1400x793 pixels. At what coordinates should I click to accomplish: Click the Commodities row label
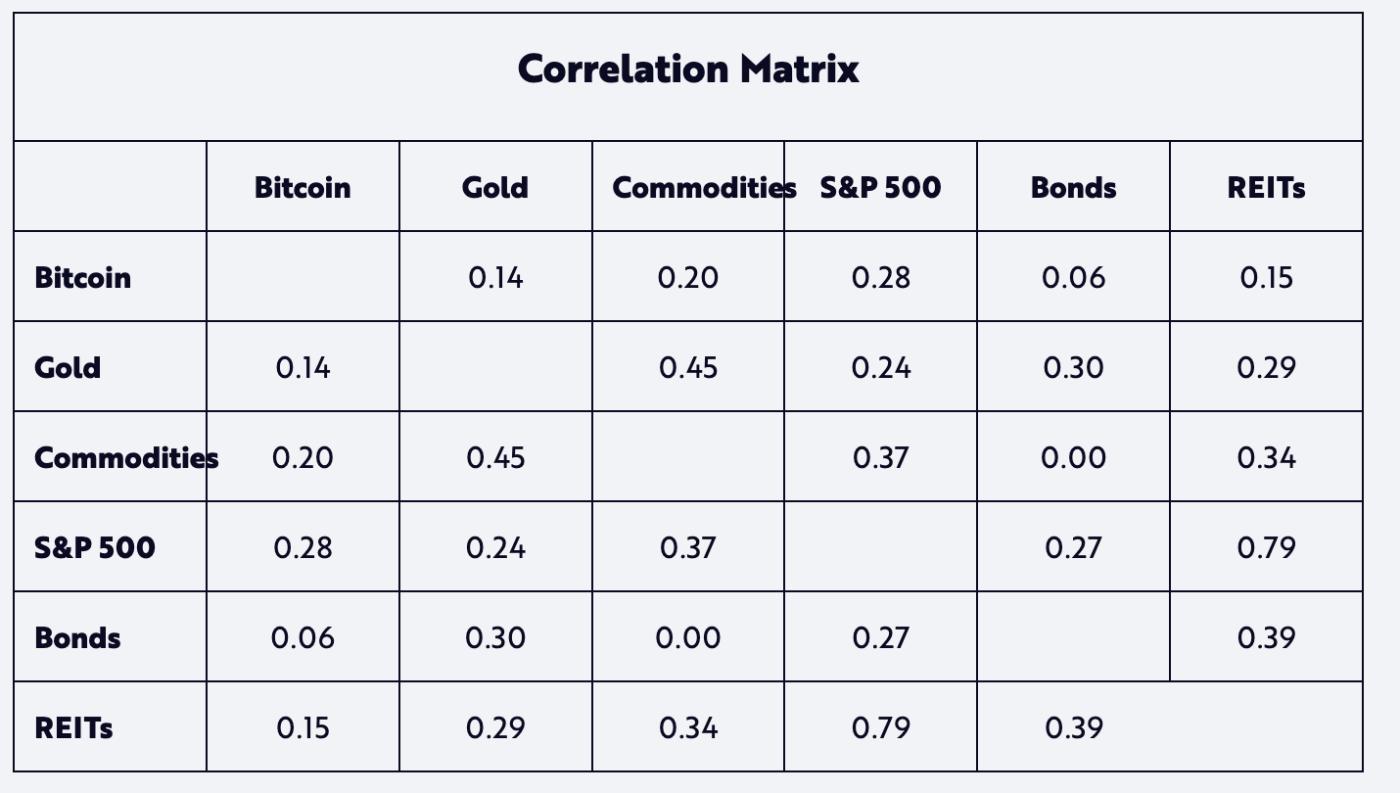coord(126,457)
